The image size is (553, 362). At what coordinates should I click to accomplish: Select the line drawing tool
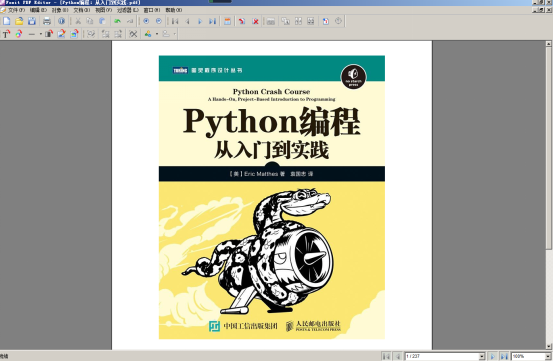point(32,34)
